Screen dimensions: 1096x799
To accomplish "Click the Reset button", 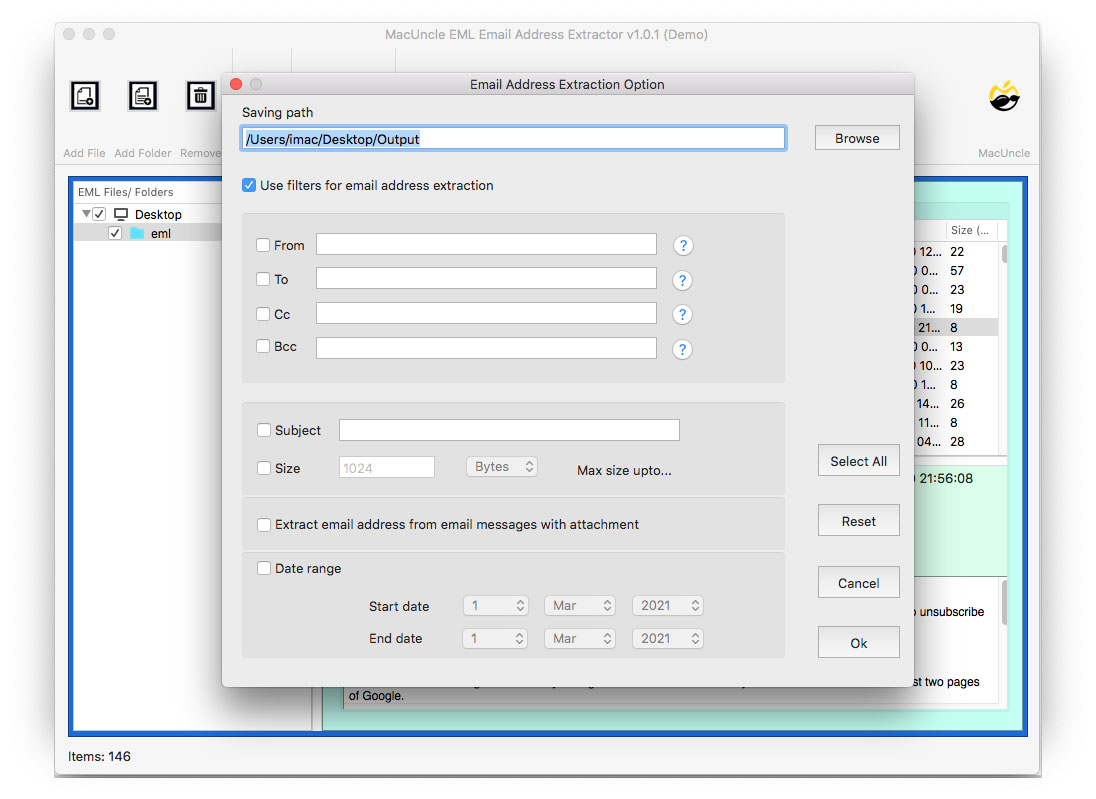I will pos(858,521).
